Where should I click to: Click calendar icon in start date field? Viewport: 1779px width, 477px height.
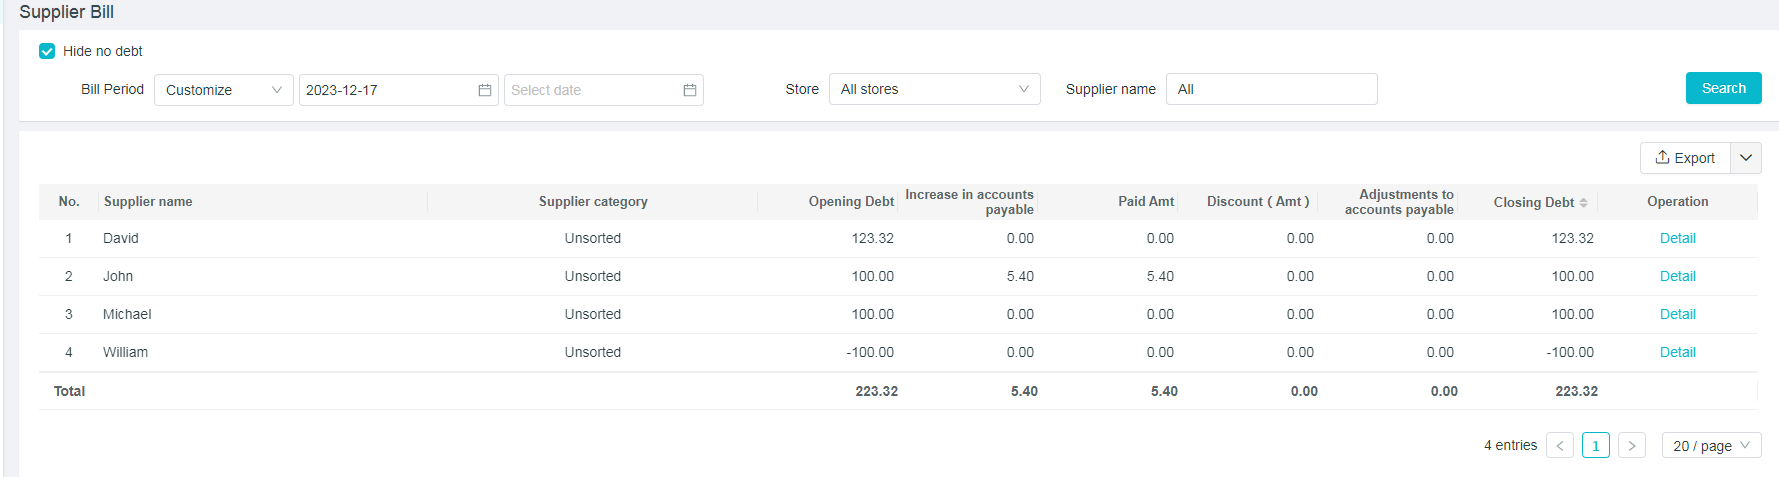point(485,90)
